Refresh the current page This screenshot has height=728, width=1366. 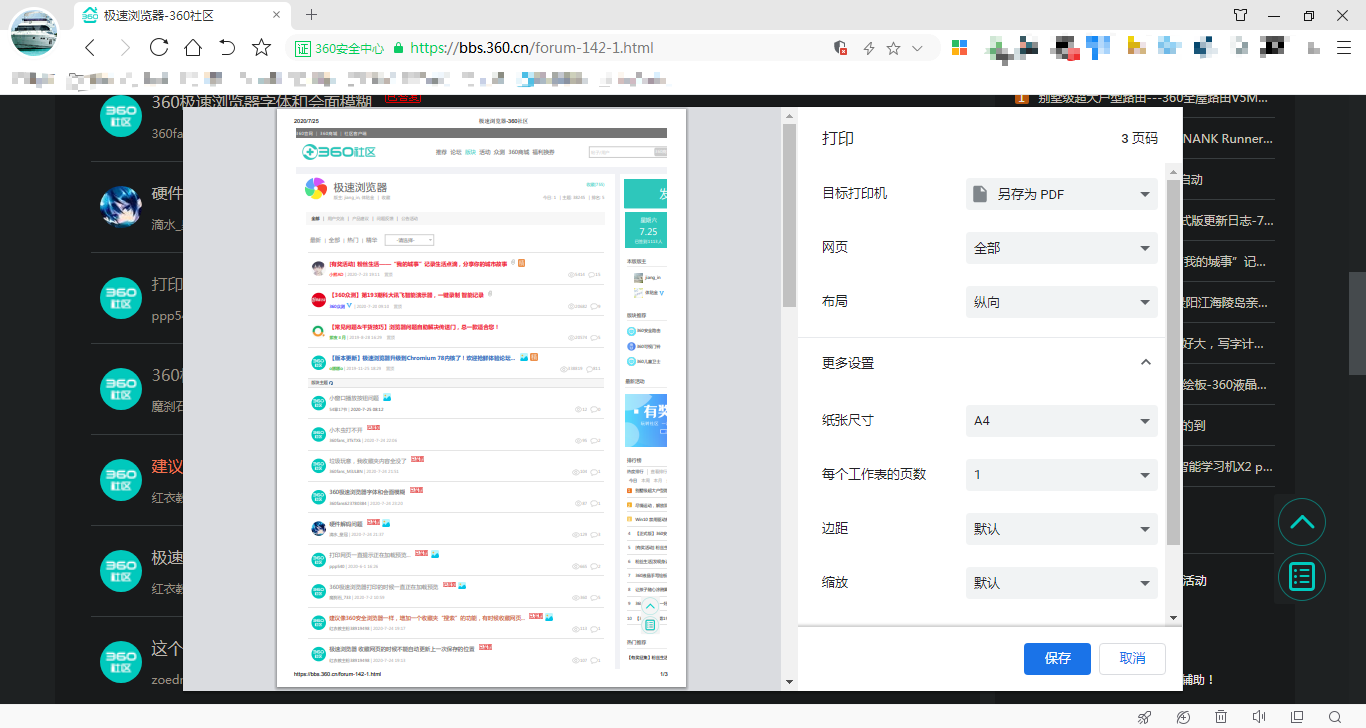click(158, 47)
